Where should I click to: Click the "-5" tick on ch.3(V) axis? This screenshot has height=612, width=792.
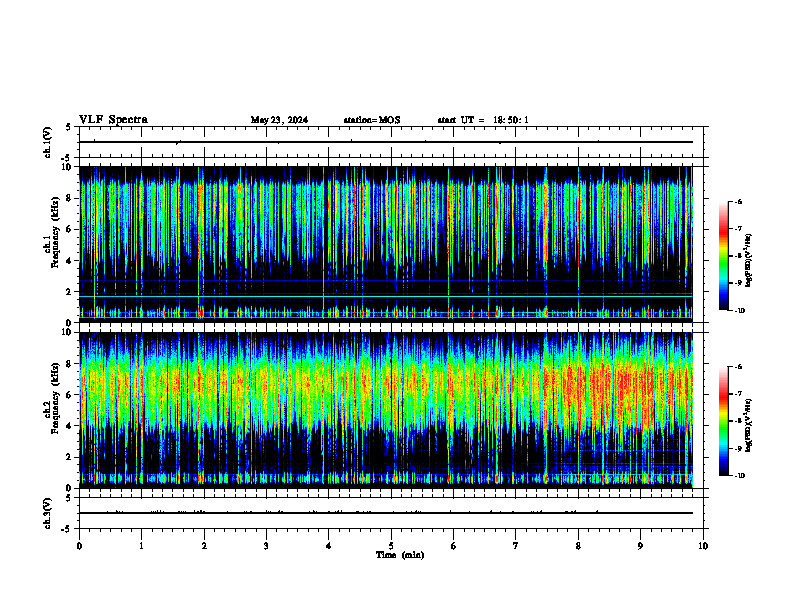click(68, 529)
